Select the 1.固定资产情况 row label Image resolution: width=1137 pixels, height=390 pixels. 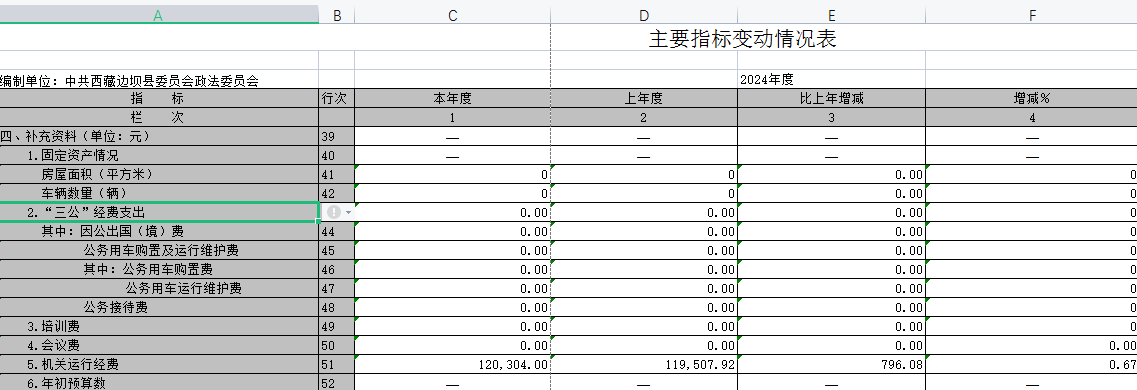point(159,155)
